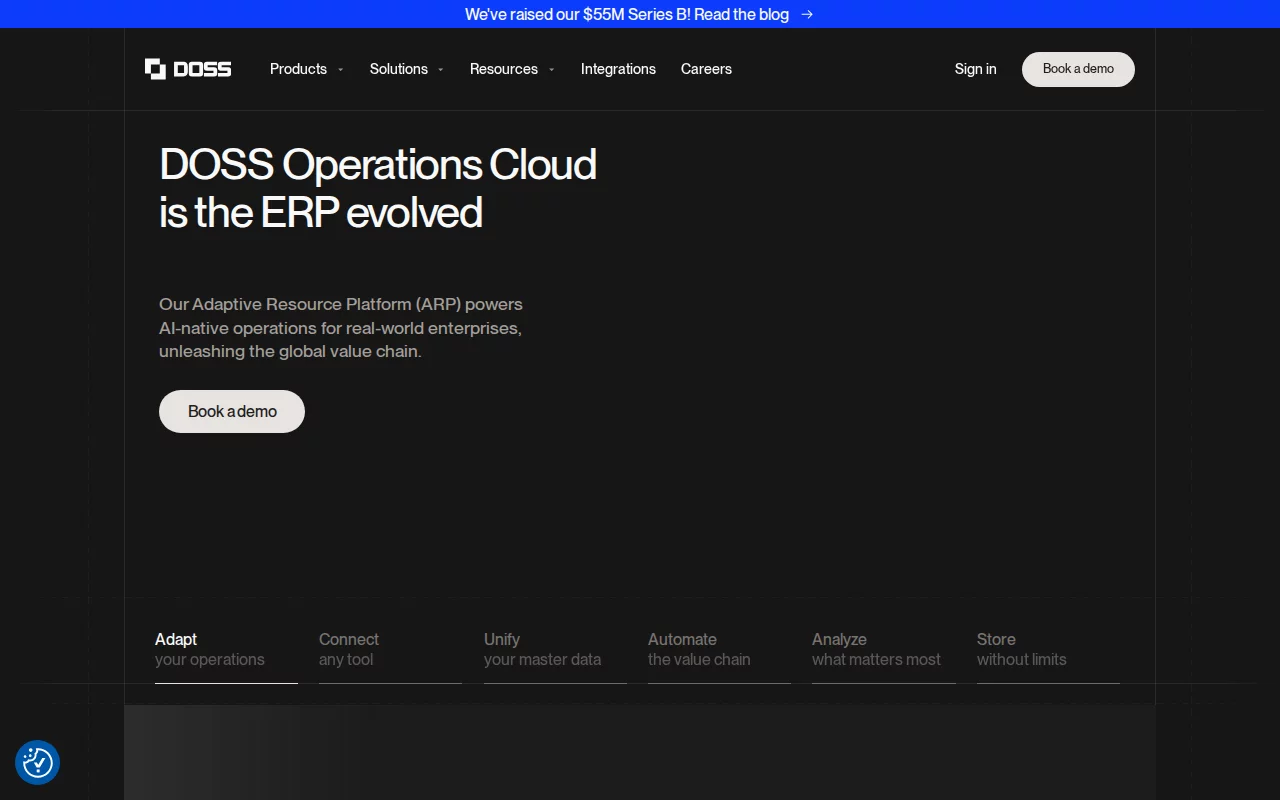The height and width of the screenshot is (800, 1280).
Task: Click the DOSS wordmark text
Action: tap(202, 69)
